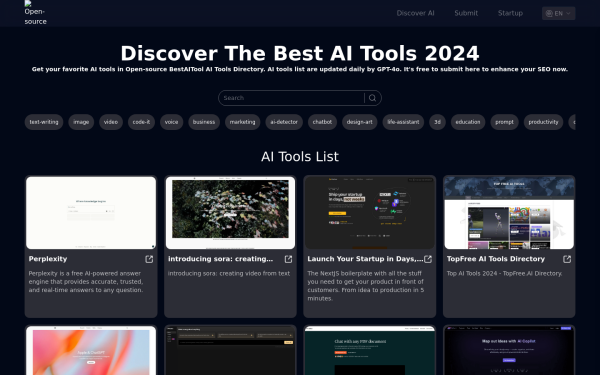The height and width of the screenshot is (375, 600).
Task: Click the Perplexity description text
Action: (86, 282)
